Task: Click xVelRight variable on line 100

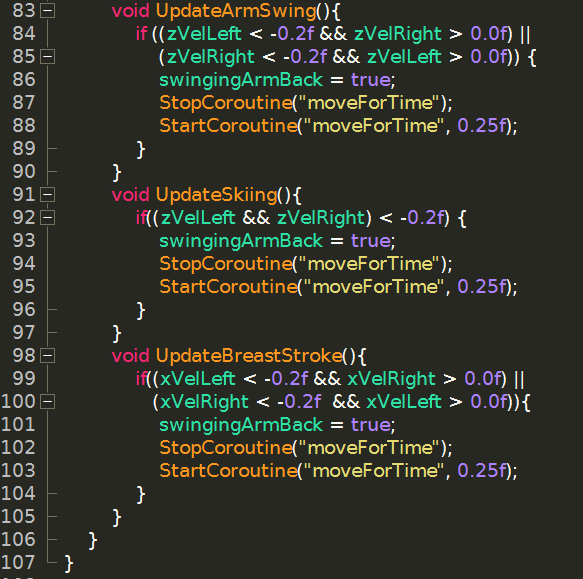Action: (204, 402)
